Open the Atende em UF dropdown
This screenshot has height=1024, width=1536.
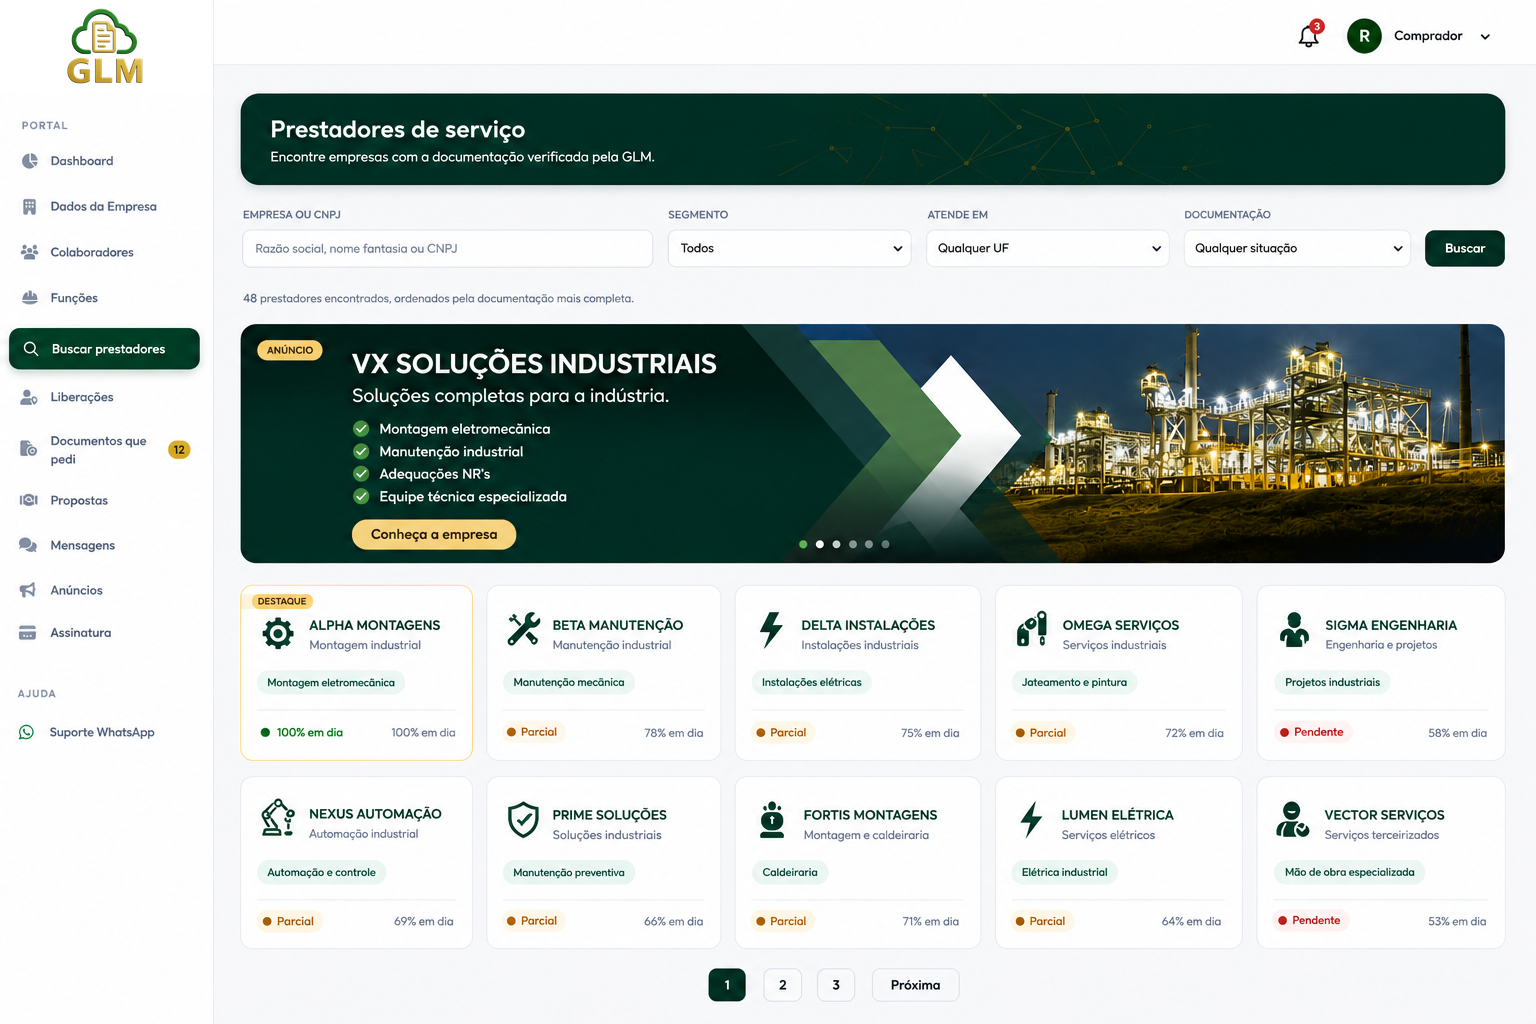1047,248
